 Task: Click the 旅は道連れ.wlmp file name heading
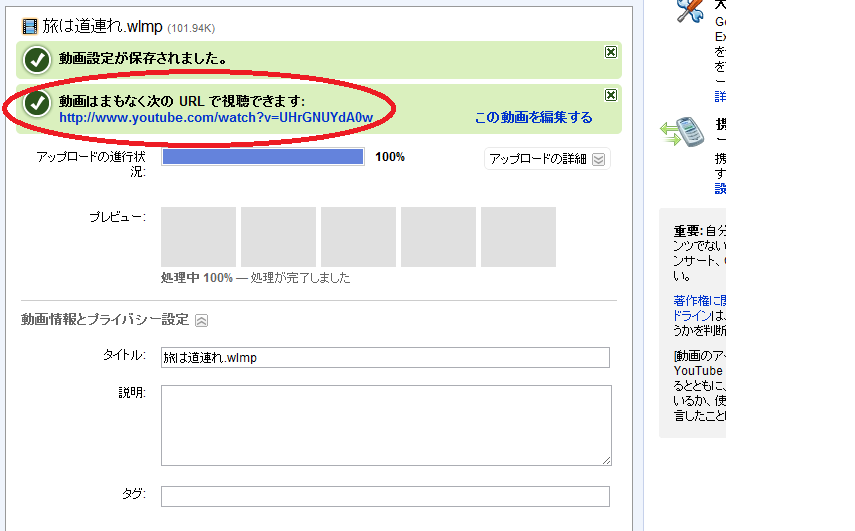tap(103, 26)
